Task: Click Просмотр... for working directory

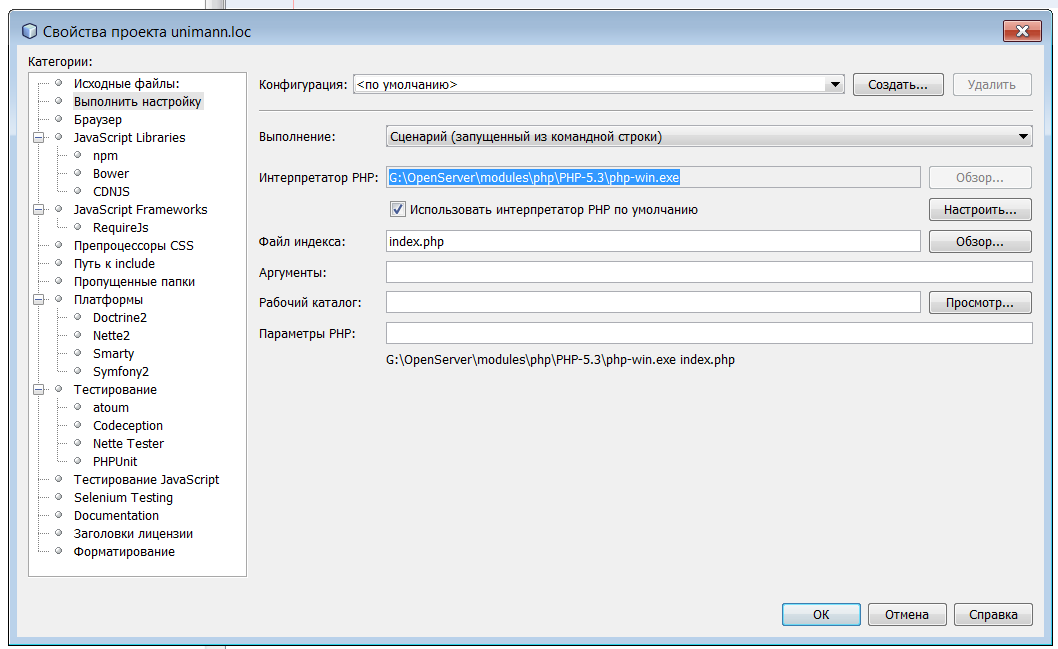Action: (x=980, y=302)
